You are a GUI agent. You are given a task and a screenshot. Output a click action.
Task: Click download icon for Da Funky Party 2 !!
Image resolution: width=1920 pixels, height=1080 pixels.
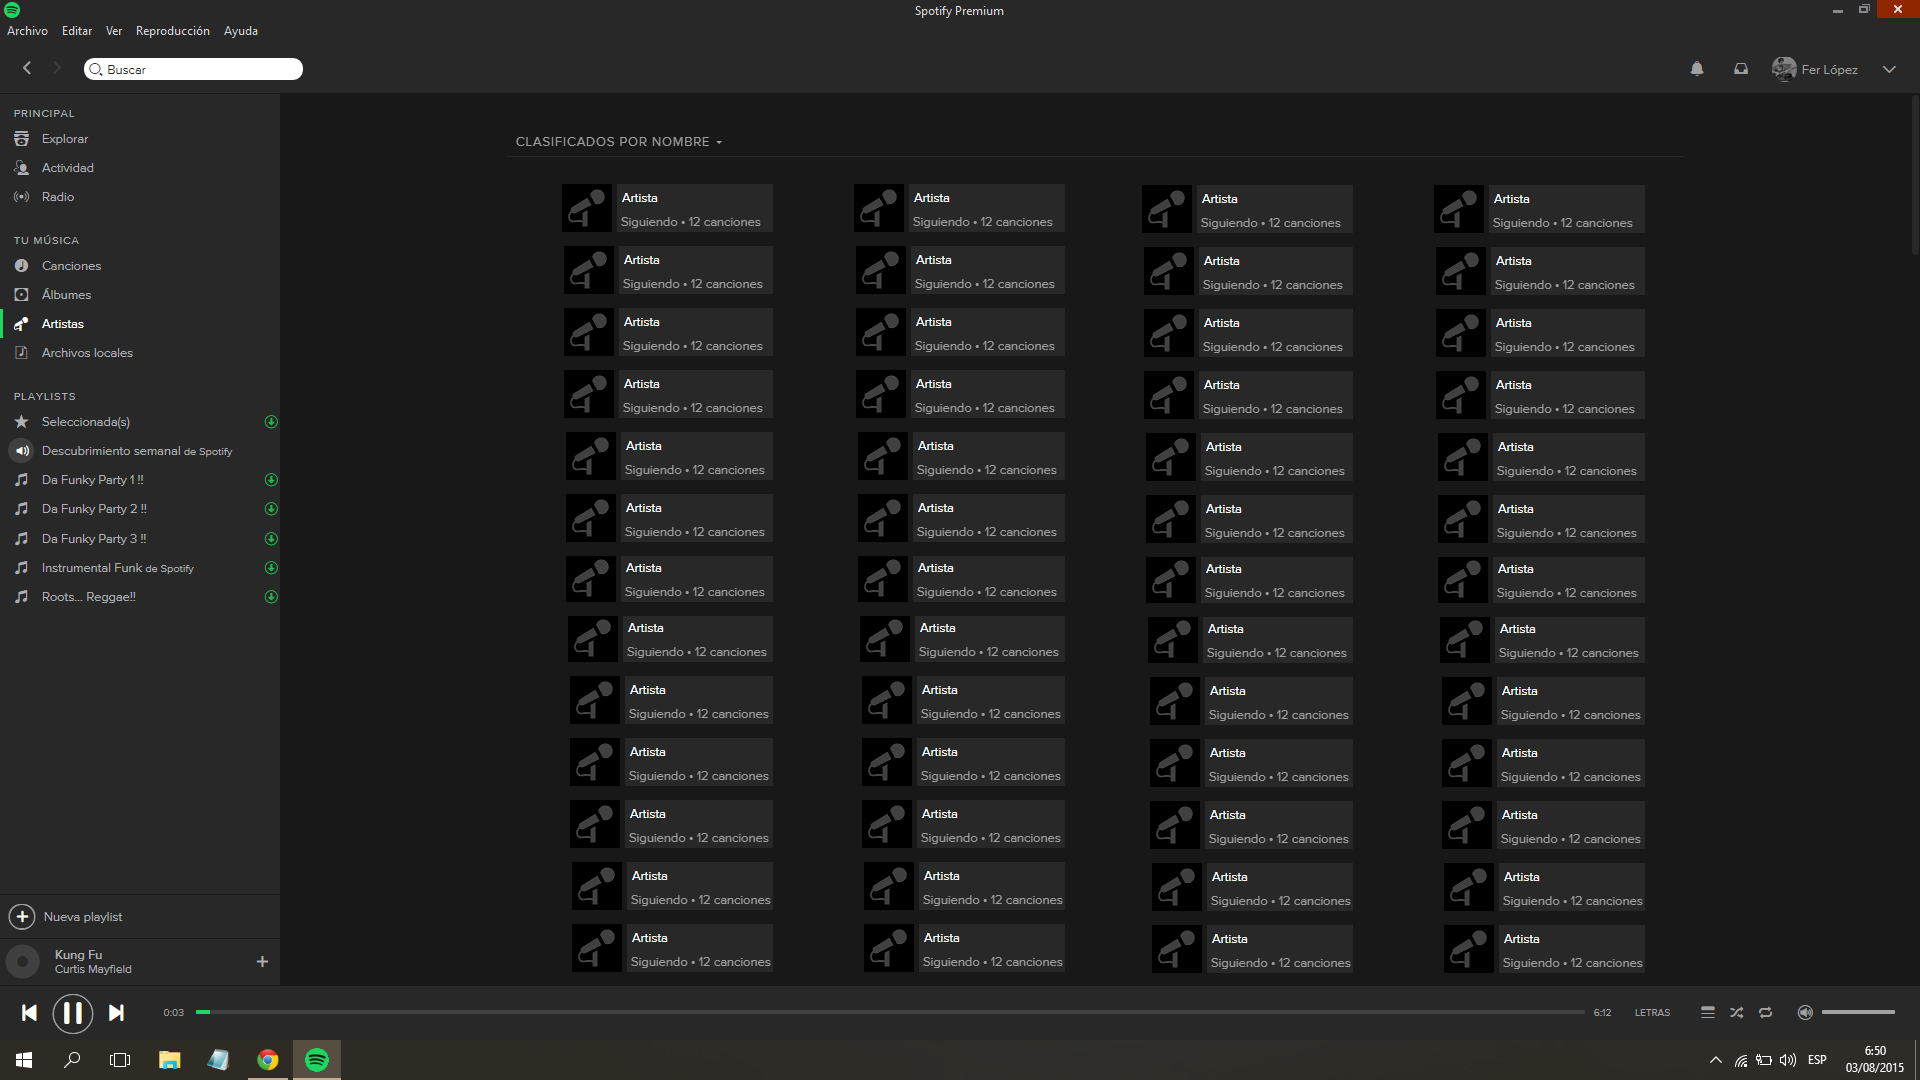(271, 509)
